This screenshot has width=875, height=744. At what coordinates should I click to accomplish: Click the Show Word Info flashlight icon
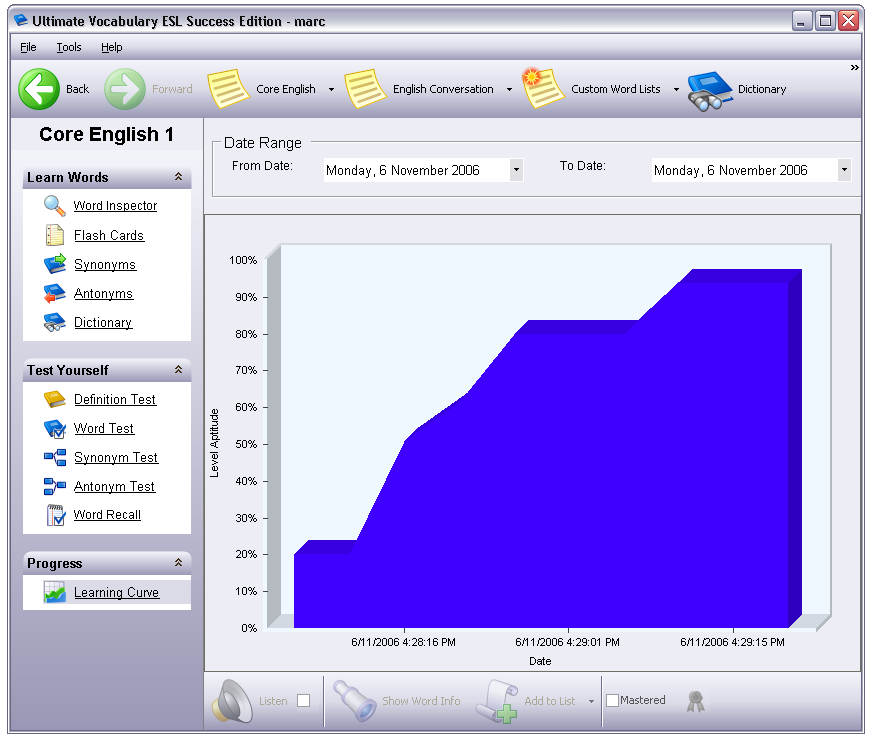(355, 700)
